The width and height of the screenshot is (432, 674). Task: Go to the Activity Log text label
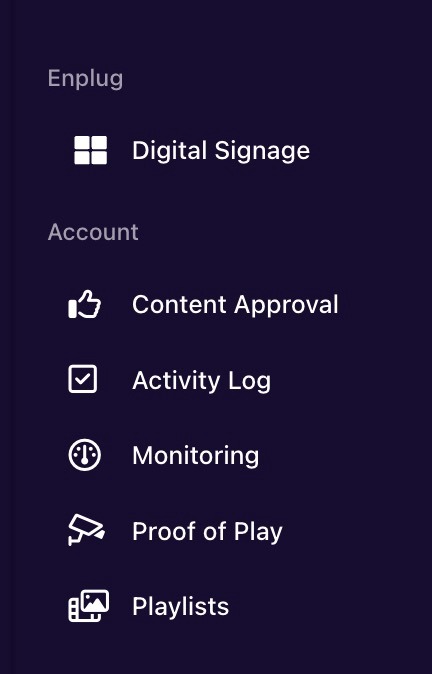point(202,380)
